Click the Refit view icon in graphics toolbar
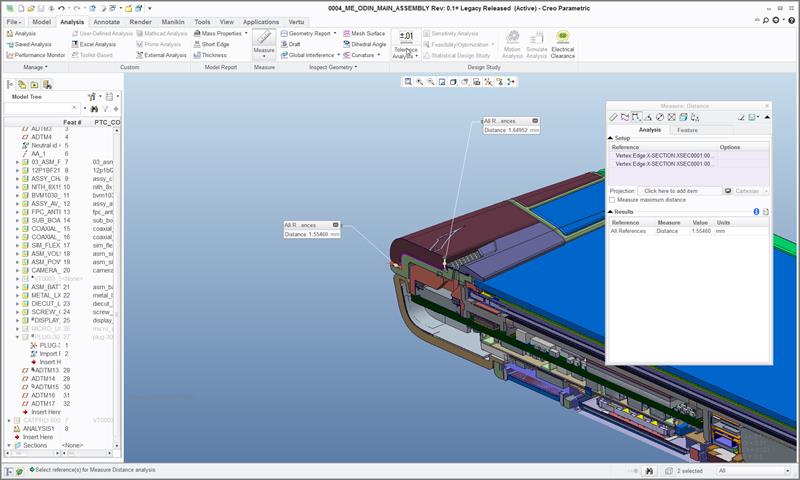 [x=408, y=82]
